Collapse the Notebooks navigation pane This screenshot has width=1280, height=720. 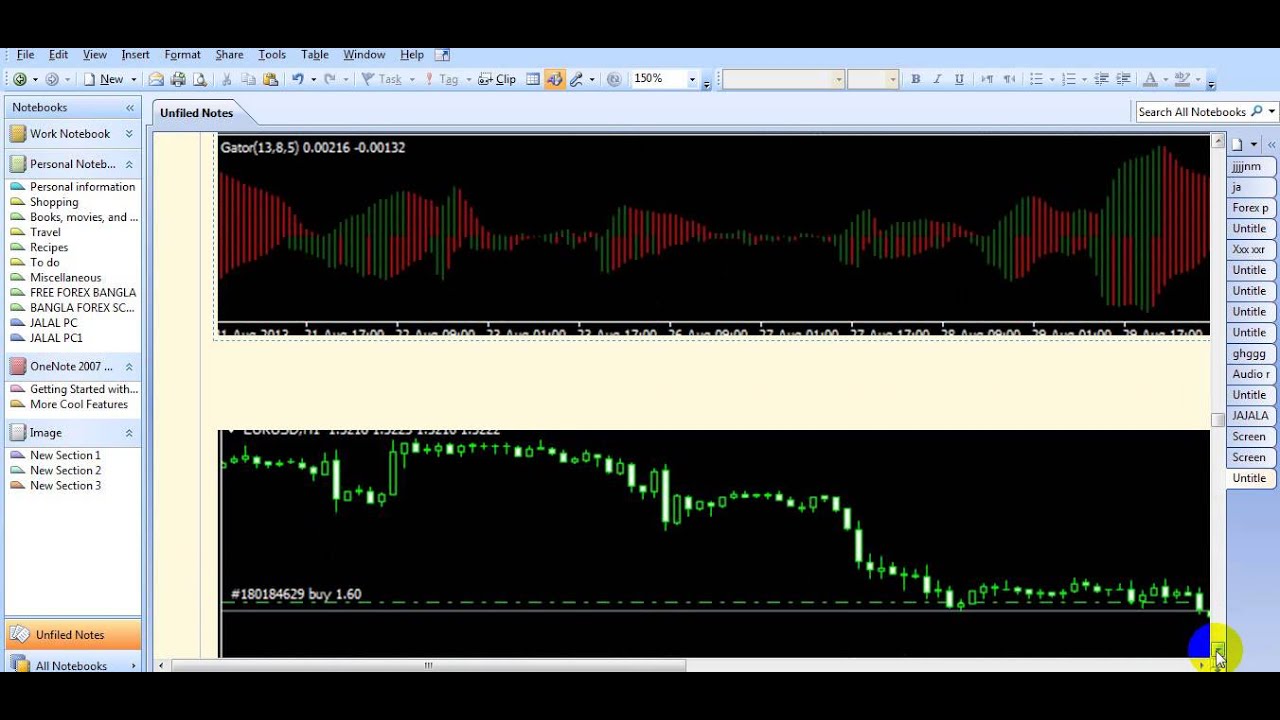(130, 107)
